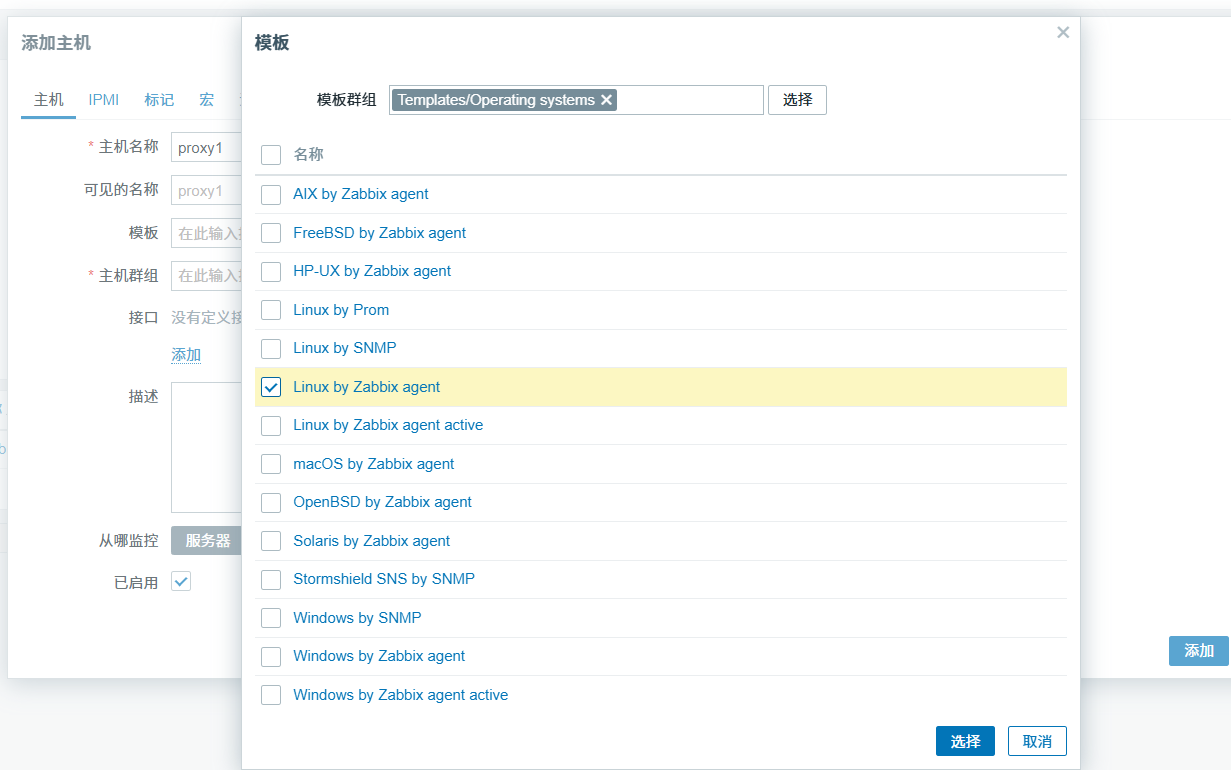The width and height of the screenshot is (1231, 770).
Task: Toggle select-all checkbox next to 名称
Action: pos(271,155)
